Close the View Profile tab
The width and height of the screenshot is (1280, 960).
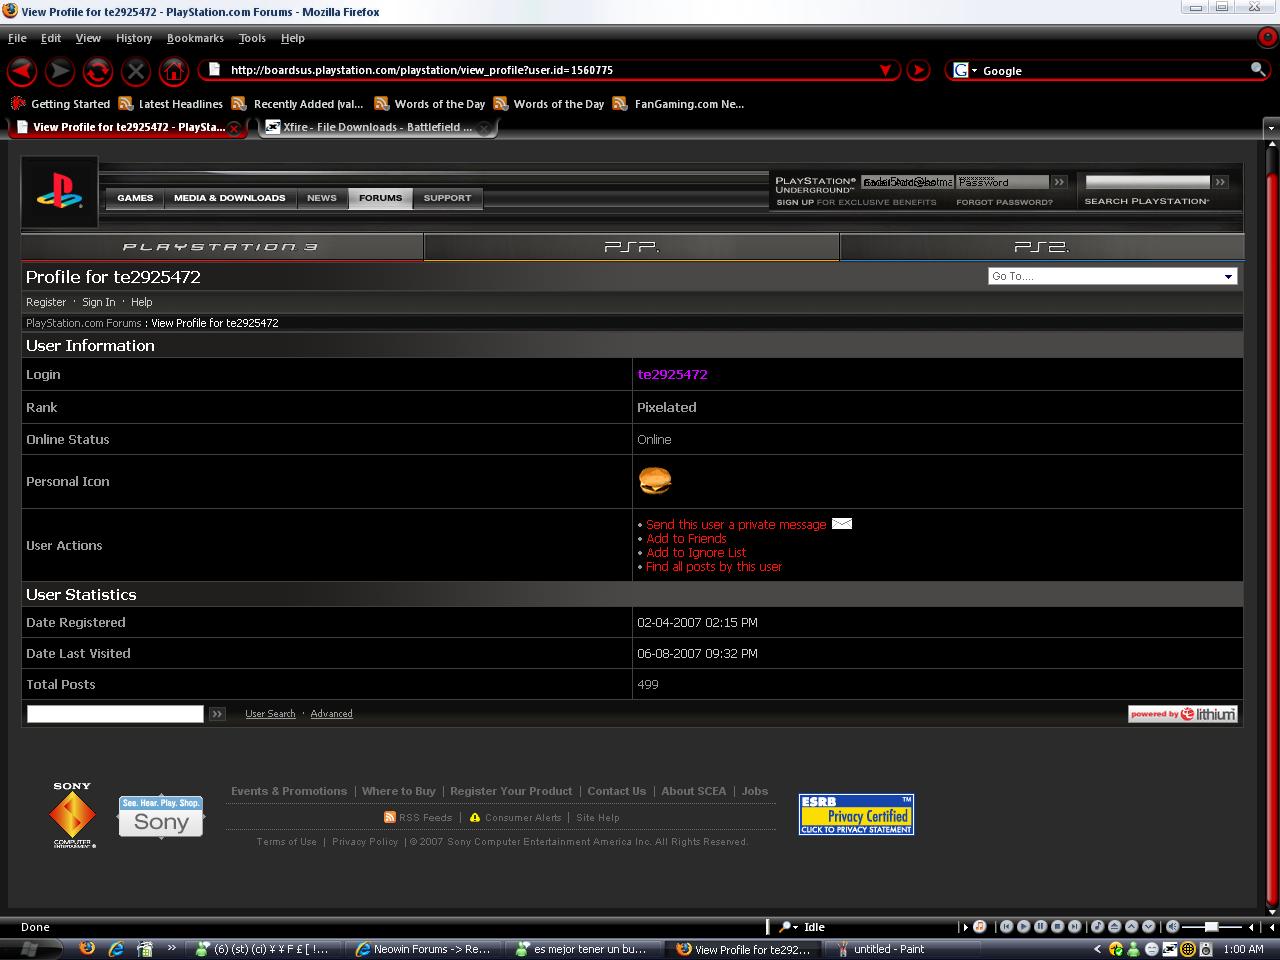coord(234,128)
